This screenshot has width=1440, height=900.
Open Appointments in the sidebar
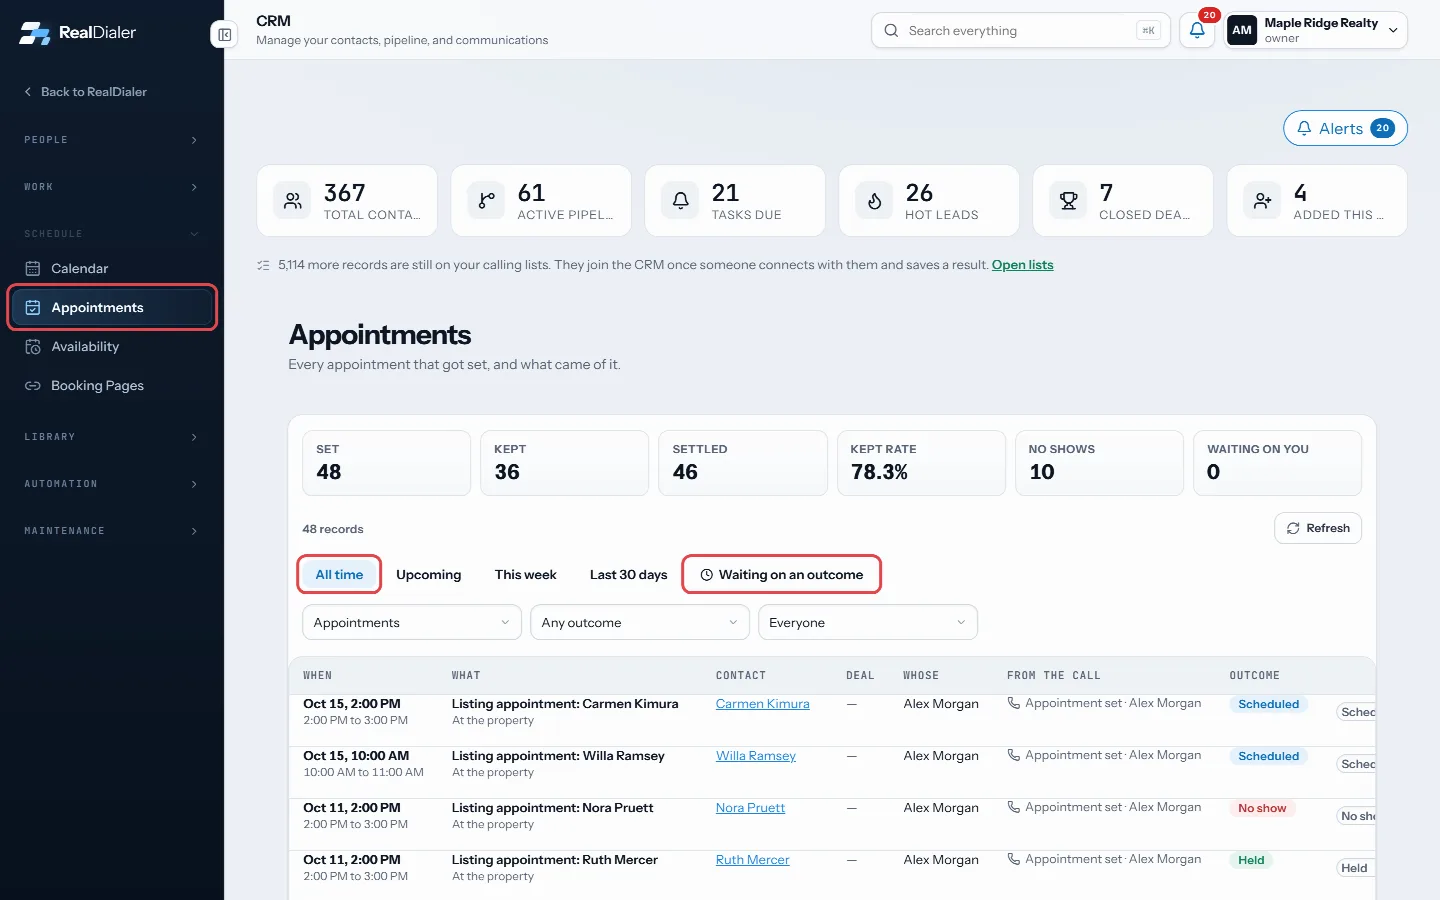(112, 307)
